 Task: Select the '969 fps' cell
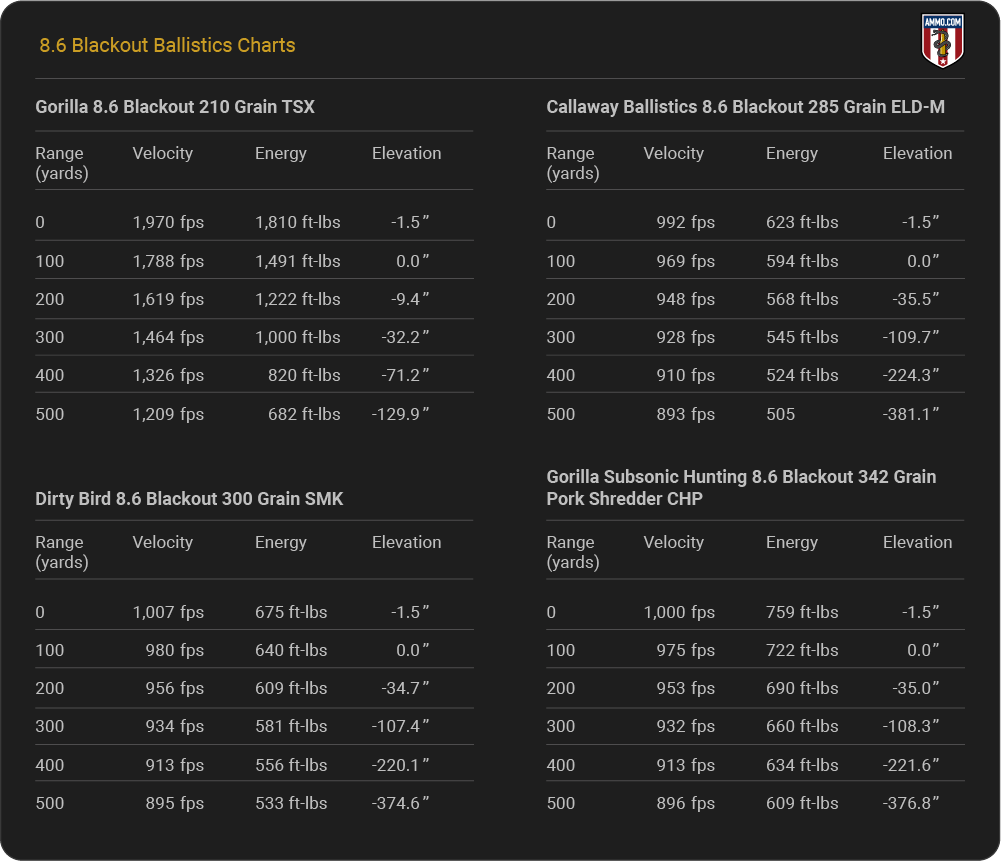(686, 261)
